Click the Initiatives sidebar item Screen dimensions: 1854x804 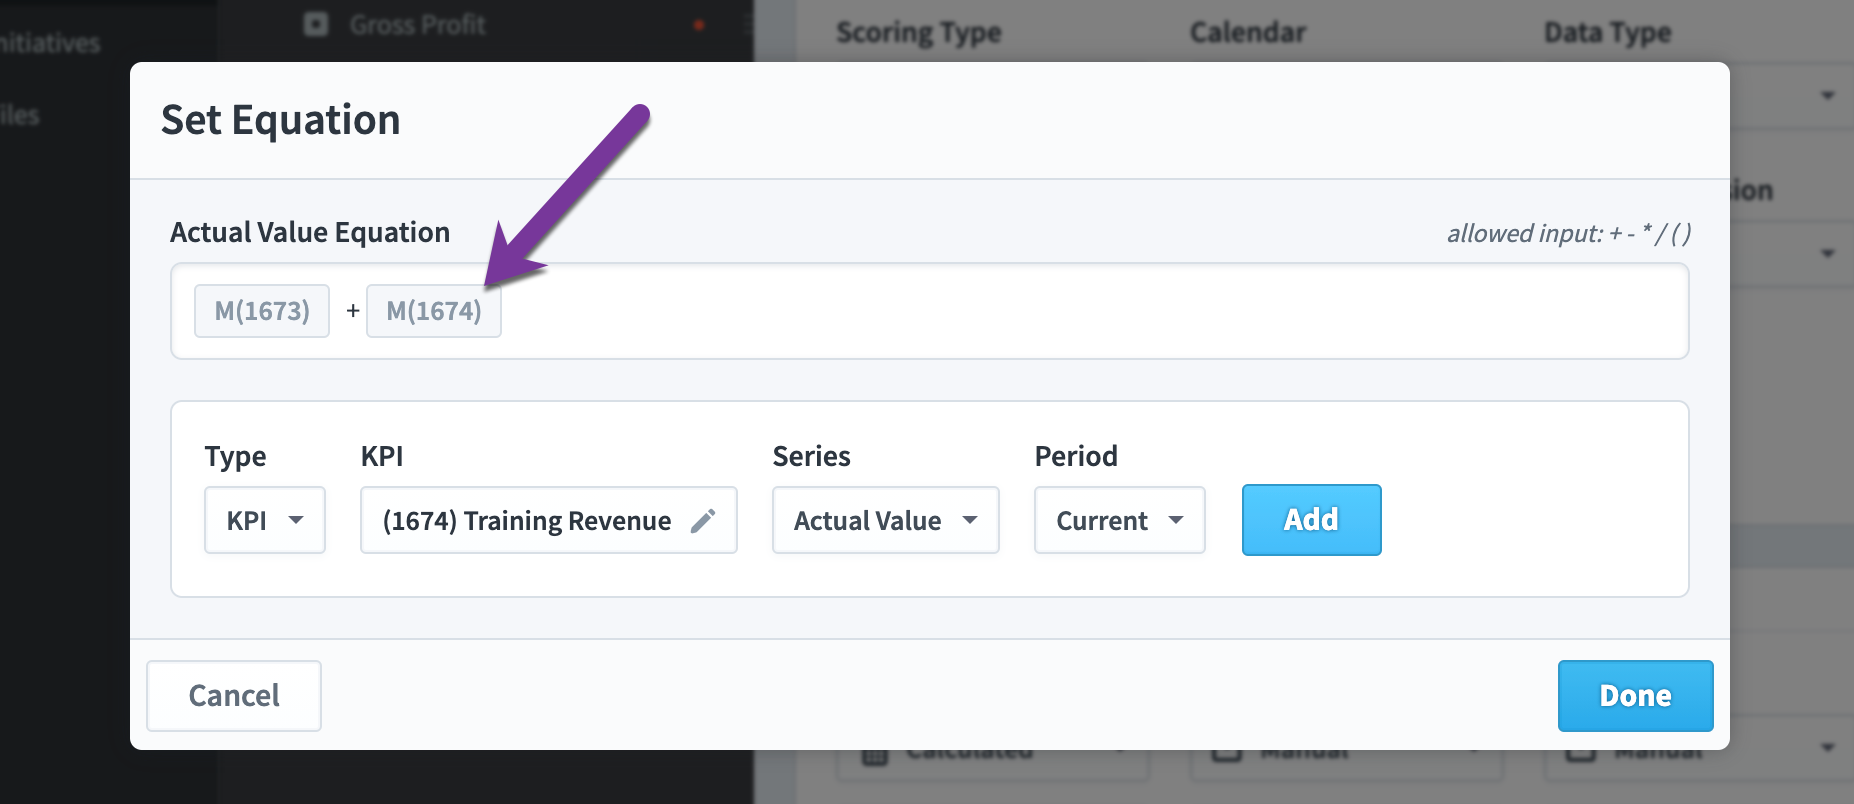[x=50, y=43]
